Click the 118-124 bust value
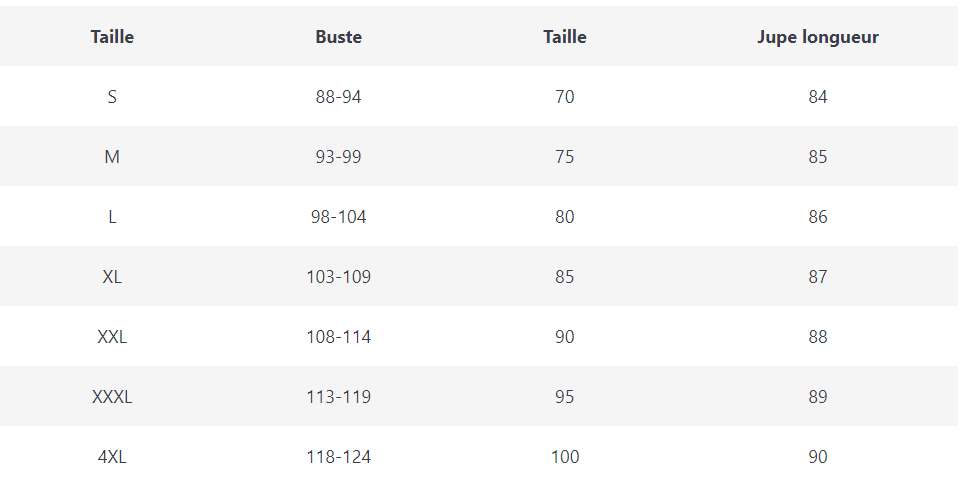 pyautogui.click(x=338, y=457)
